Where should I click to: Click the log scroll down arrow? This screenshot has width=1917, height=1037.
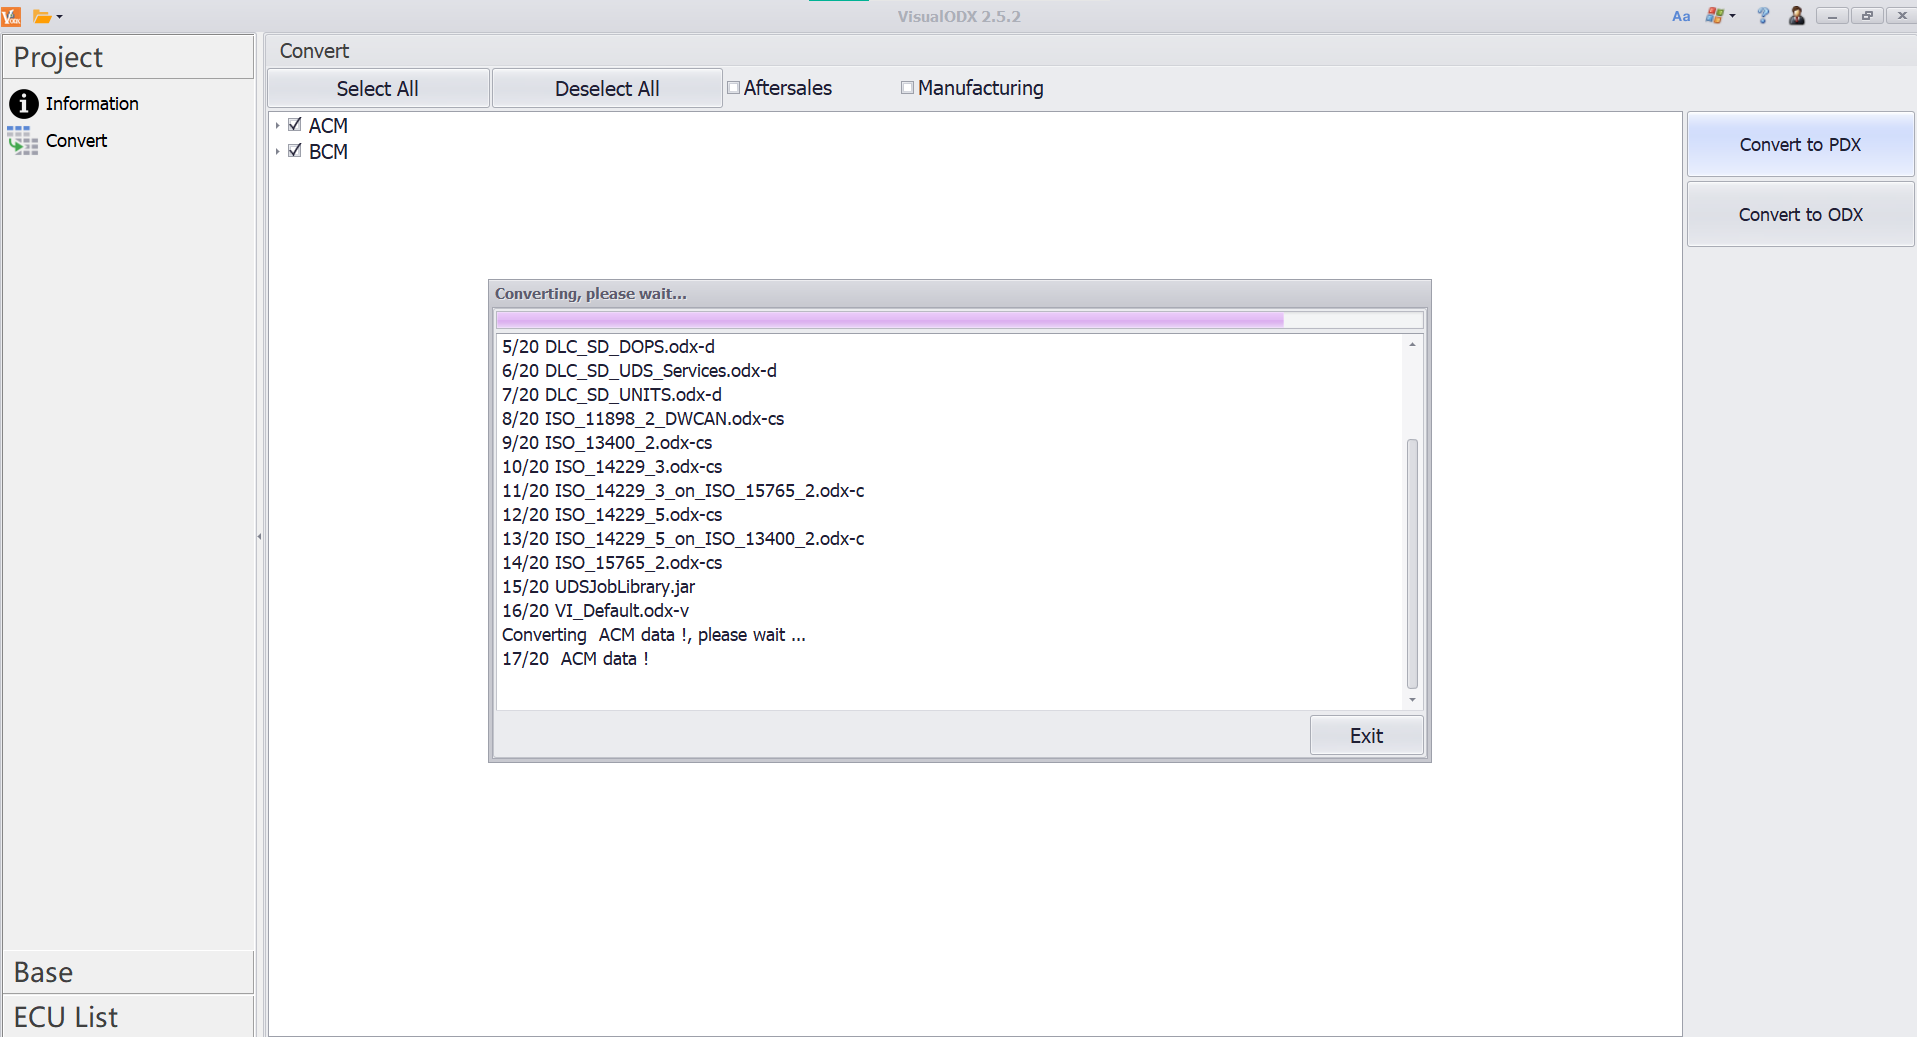1412,700
